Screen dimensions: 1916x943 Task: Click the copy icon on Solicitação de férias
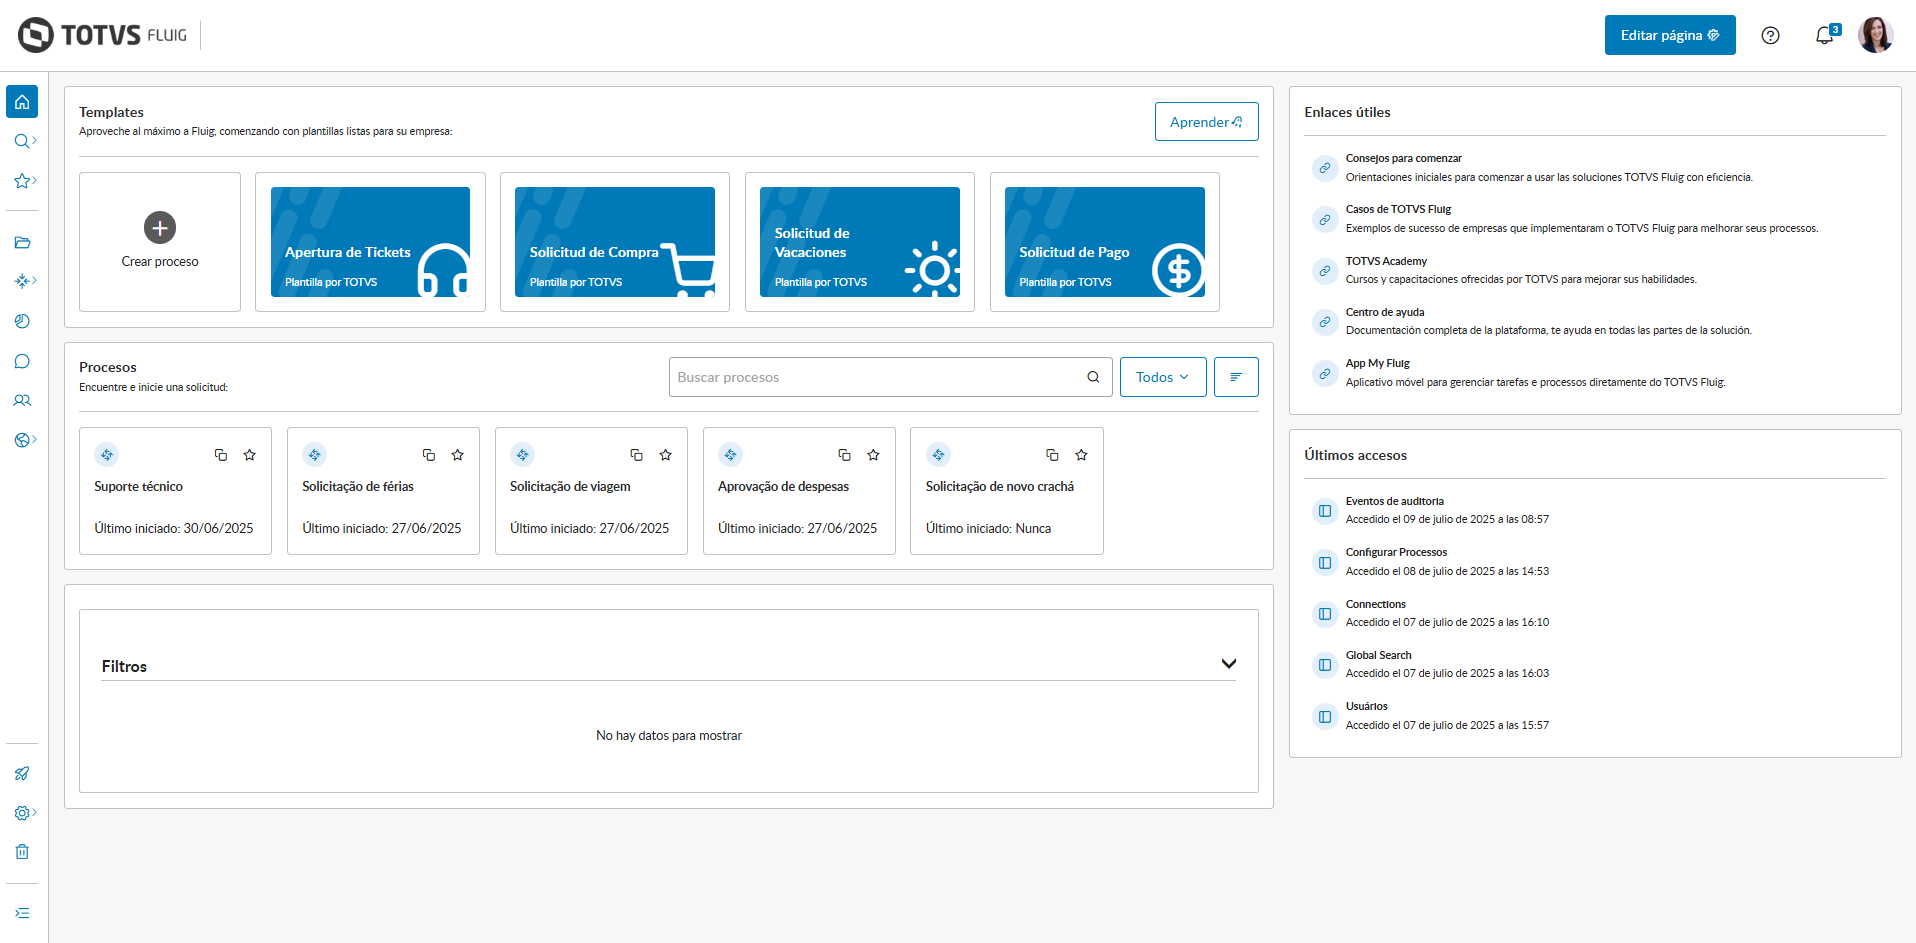(429, 455)
